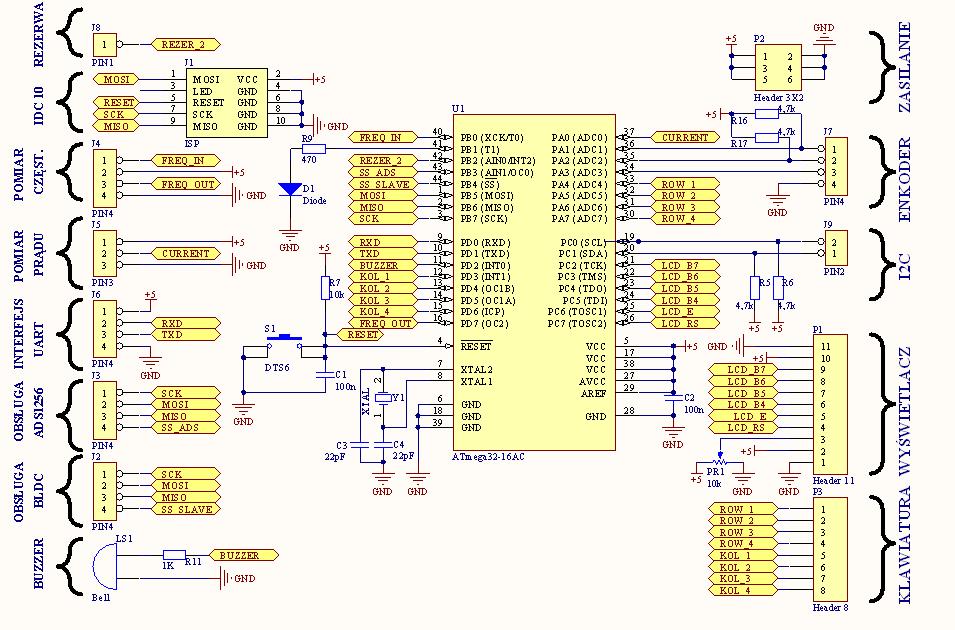Select the P3 Header 8 connector

pos(830,550)
